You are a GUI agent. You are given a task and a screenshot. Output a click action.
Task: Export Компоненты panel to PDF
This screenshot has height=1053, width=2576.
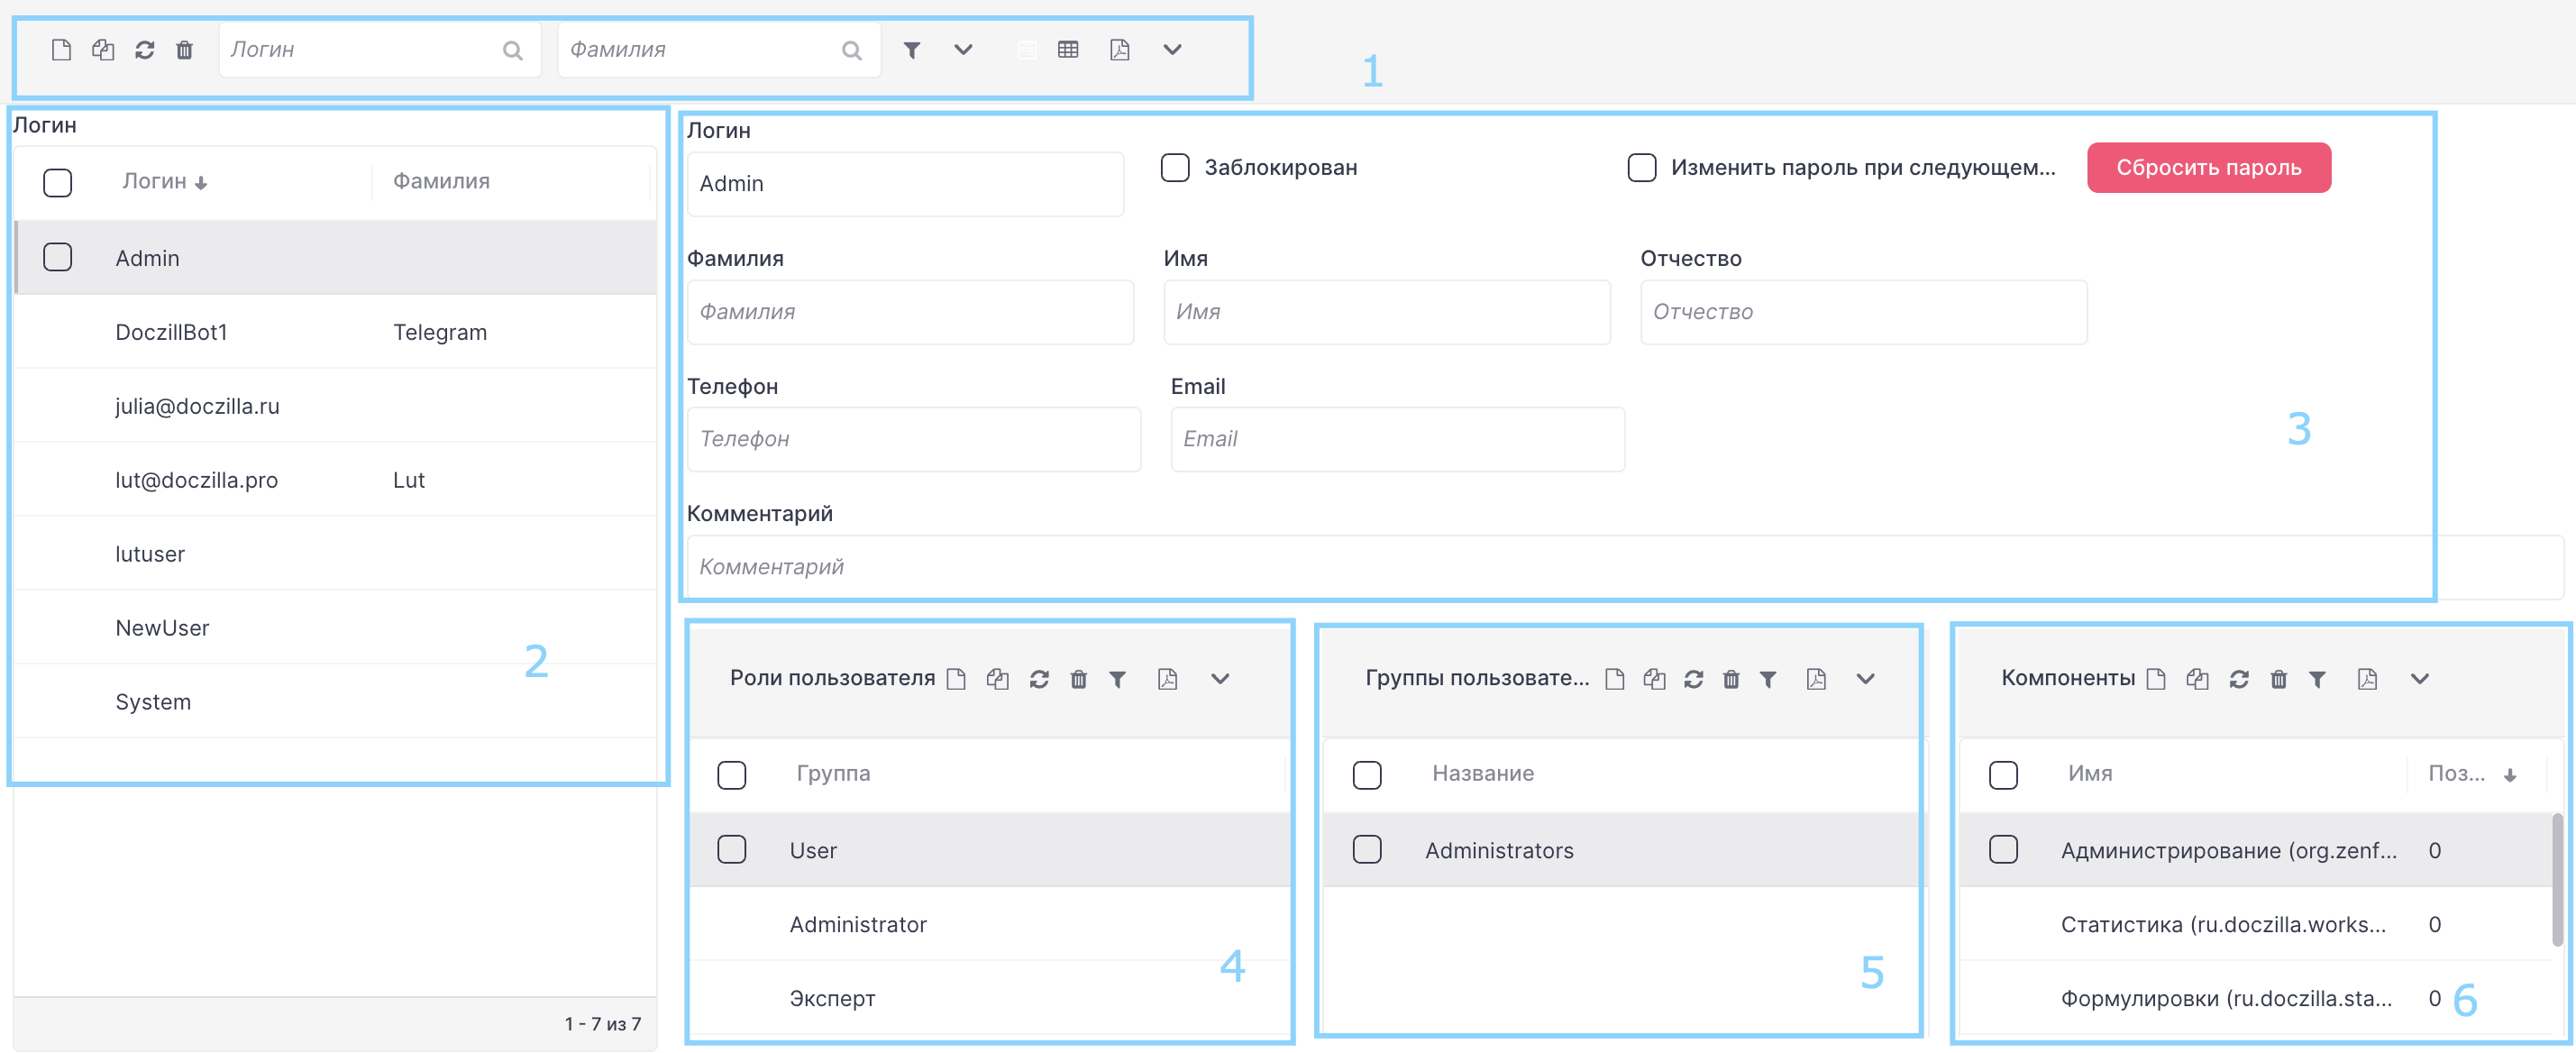[x=2367, y=679]
